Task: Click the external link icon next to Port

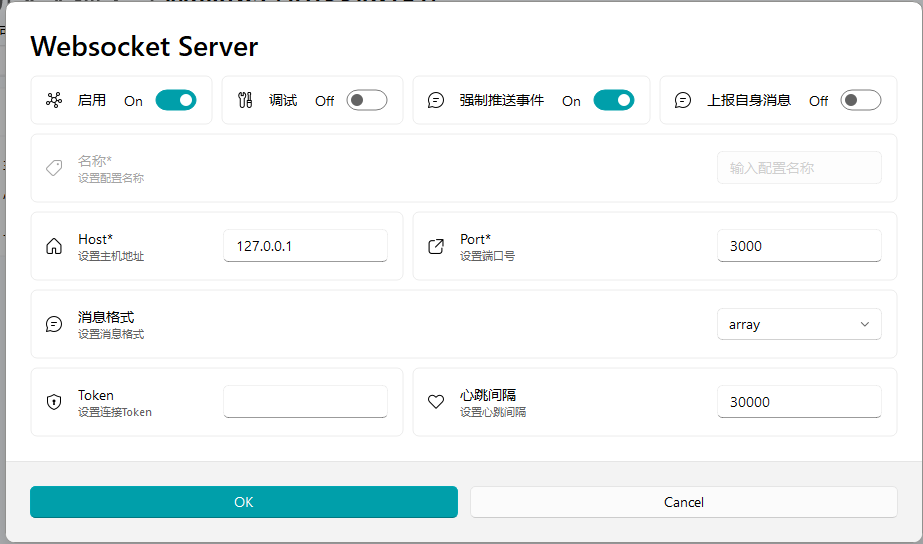Action: pos(436,246)
